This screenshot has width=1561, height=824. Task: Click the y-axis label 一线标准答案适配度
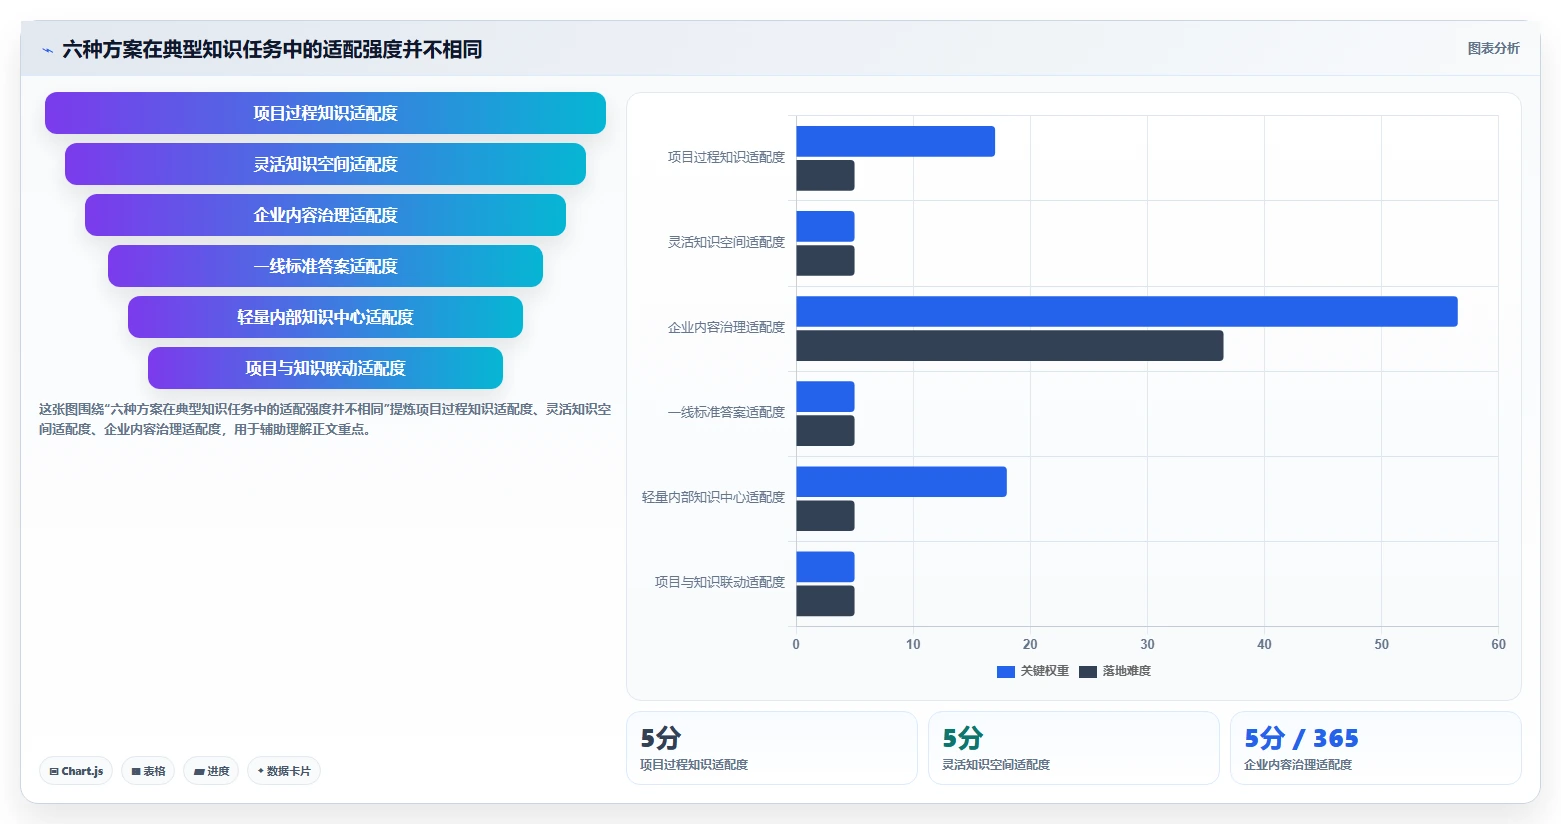click(x=726, y=412)
